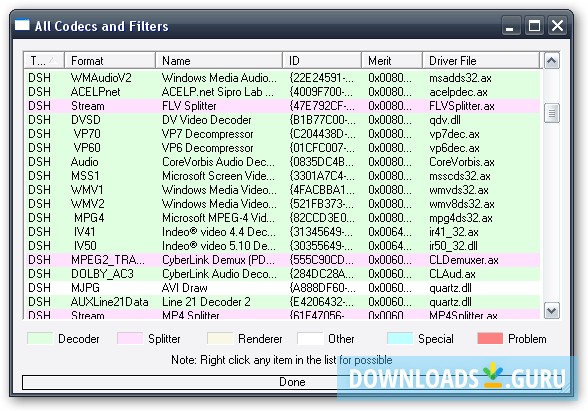The width and height of the screenshot is (588, 411).
Task: Select the FLV Splitter row
Action: (x=282, y=106)
